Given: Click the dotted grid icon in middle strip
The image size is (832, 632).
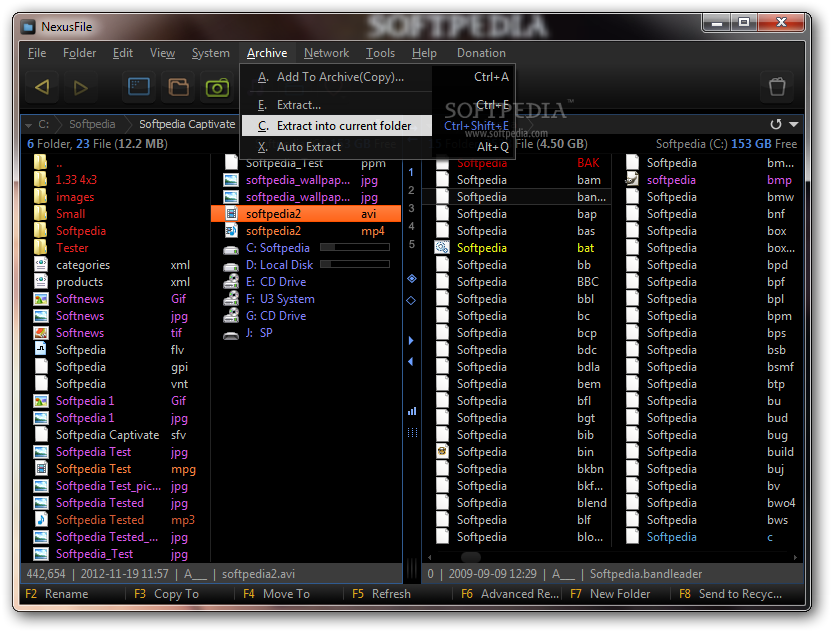Looking at the screenshot, I should point(412,432).
